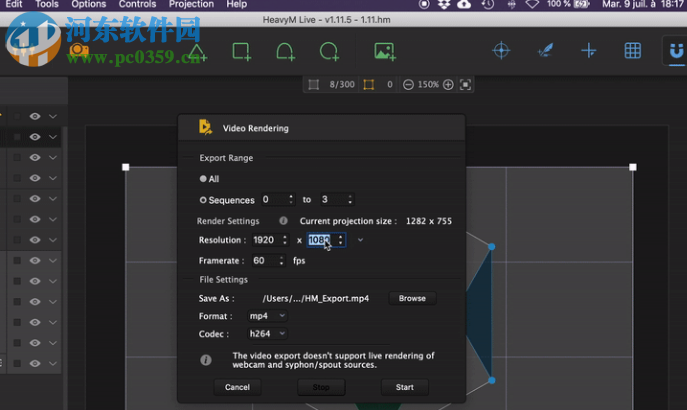
Task: Add a square shape from the toolbar
Action: click(x=241, y=51)
